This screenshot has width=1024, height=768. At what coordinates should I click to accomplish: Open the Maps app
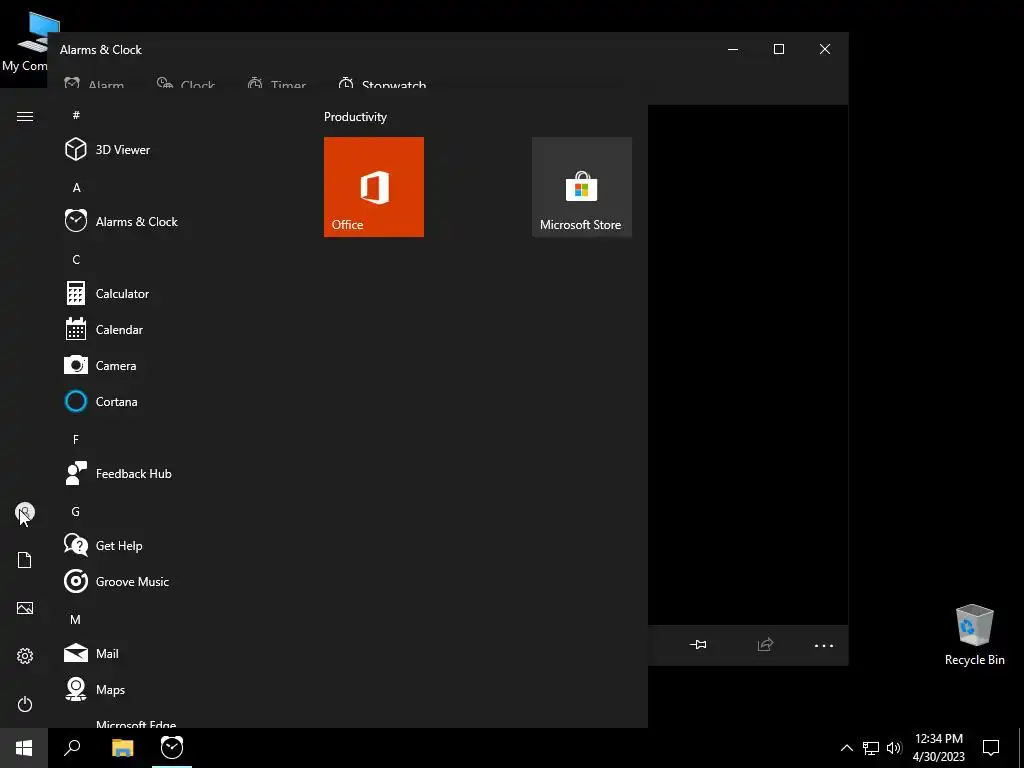coord(176,689)
